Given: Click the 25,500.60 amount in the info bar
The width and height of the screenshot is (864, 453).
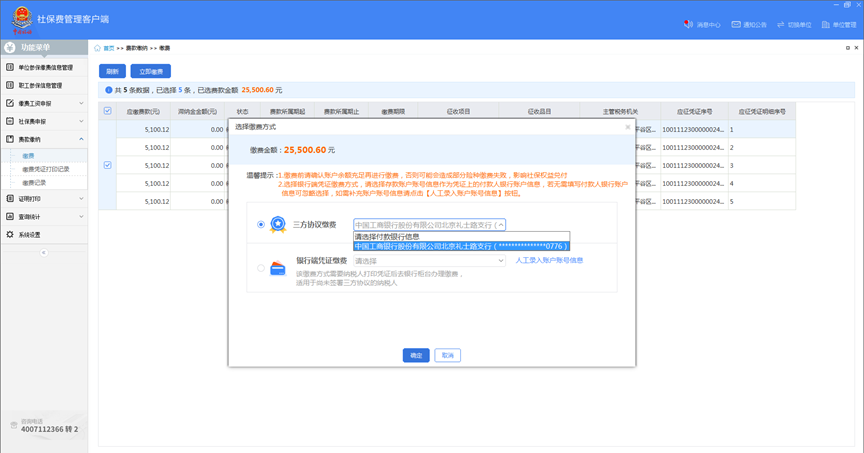Looking at the screenshot, I should click(x=257, y=90).
